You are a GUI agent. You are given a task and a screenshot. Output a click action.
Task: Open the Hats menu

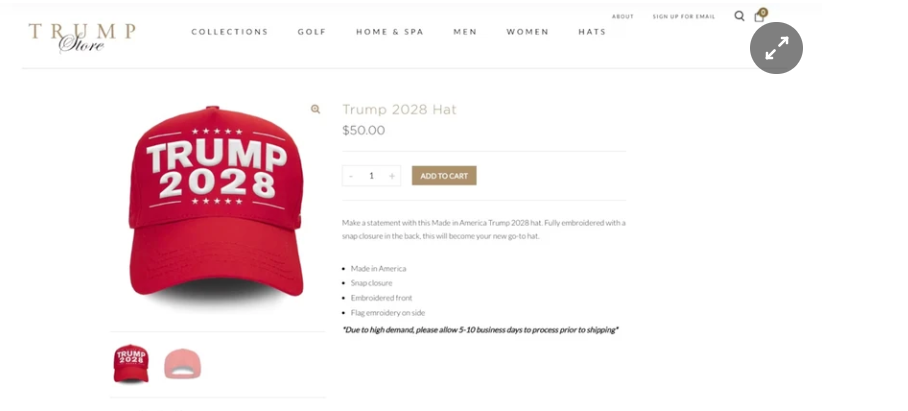coord(592,32)
